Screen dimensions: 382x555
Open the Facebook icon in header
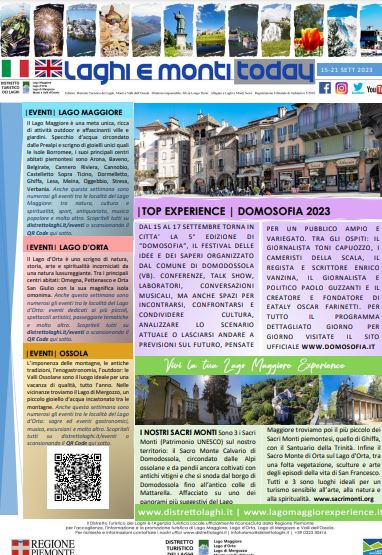pyautogui.click(x=325, y=88)
